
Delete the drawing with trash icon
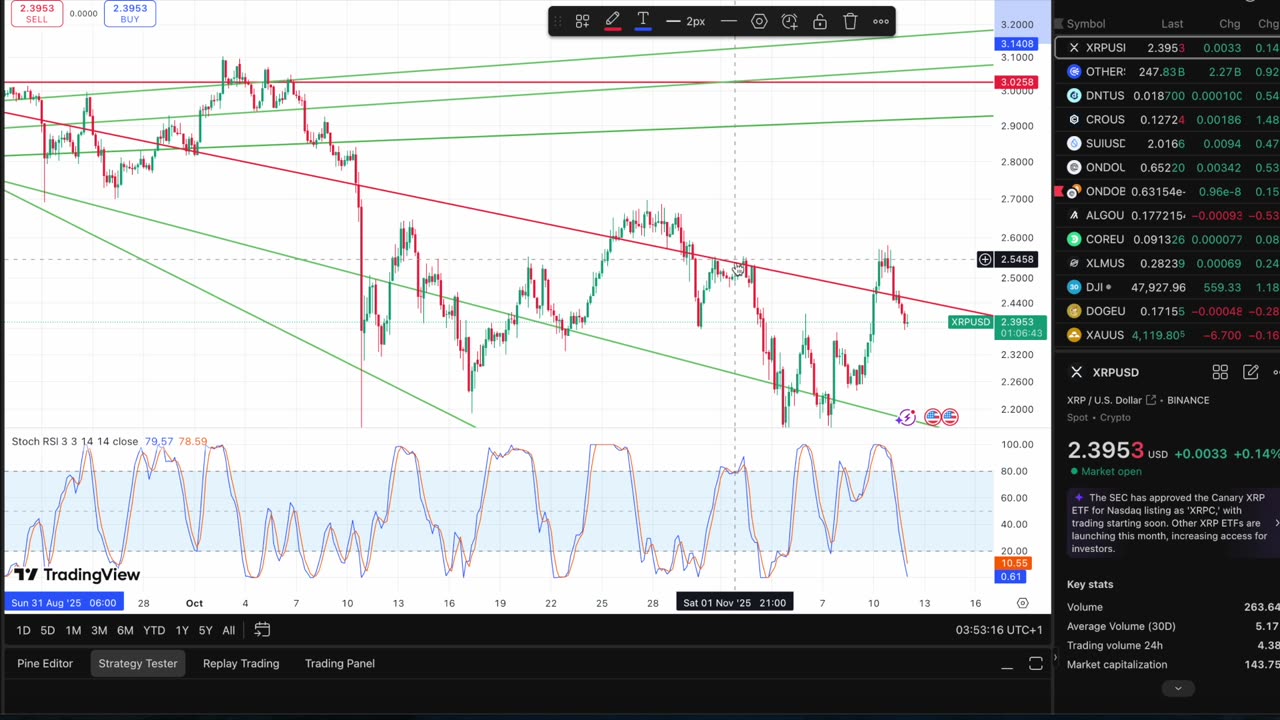tap(850, 21)
